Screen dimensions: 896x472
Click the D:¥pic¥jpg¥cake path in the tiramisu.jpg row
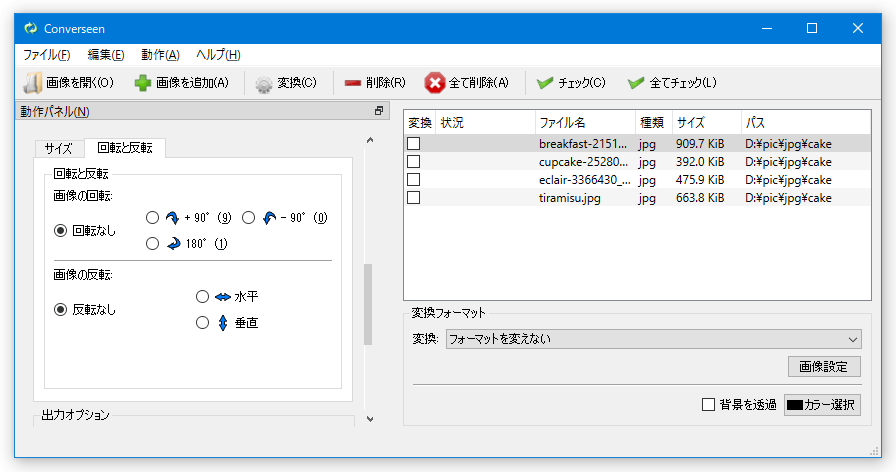coord(788,198)
